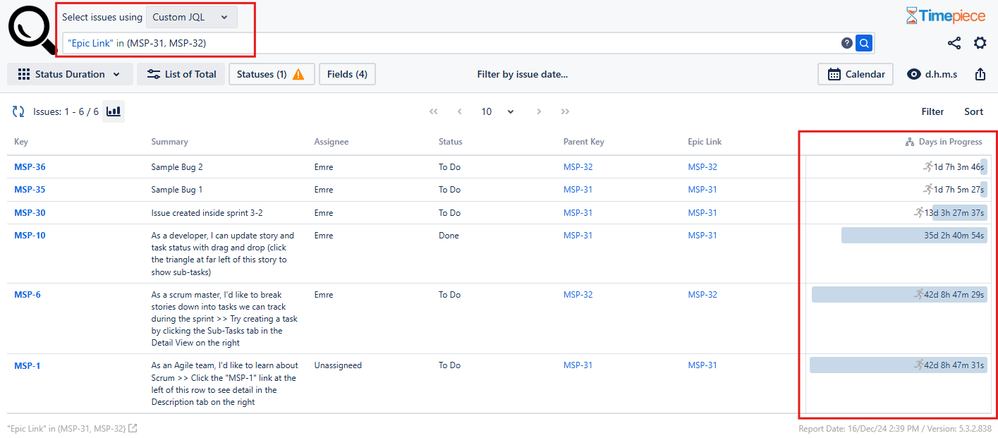998x438 pixels.
Task: Open issue MSP-35 key link
Action: [30, 190]
